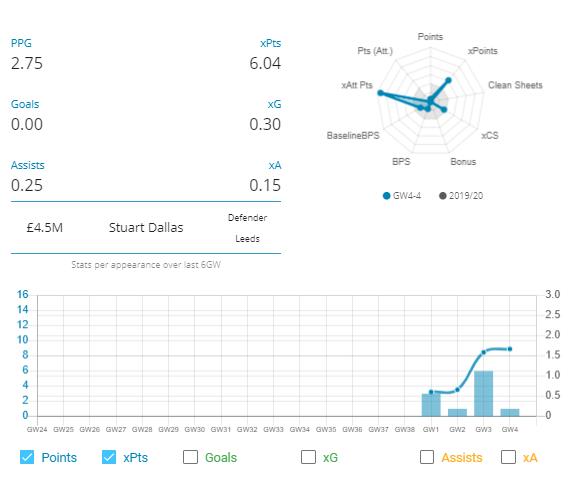Click the xA stat label
The height and width of the screenshot is (480, 575).
point(275,165)
